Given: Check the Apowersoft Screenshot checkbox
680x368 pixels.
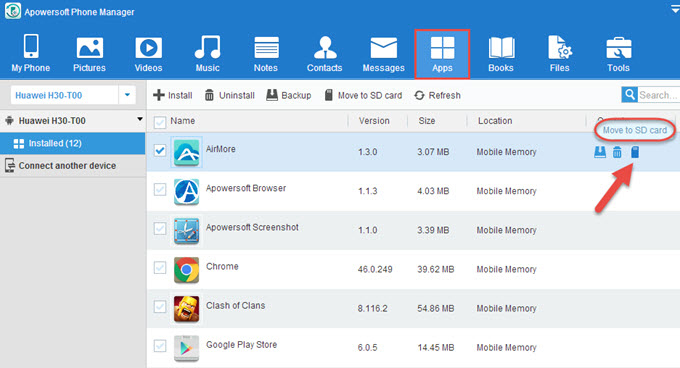Looking at the screenshot, I should [x=160, y=228].
